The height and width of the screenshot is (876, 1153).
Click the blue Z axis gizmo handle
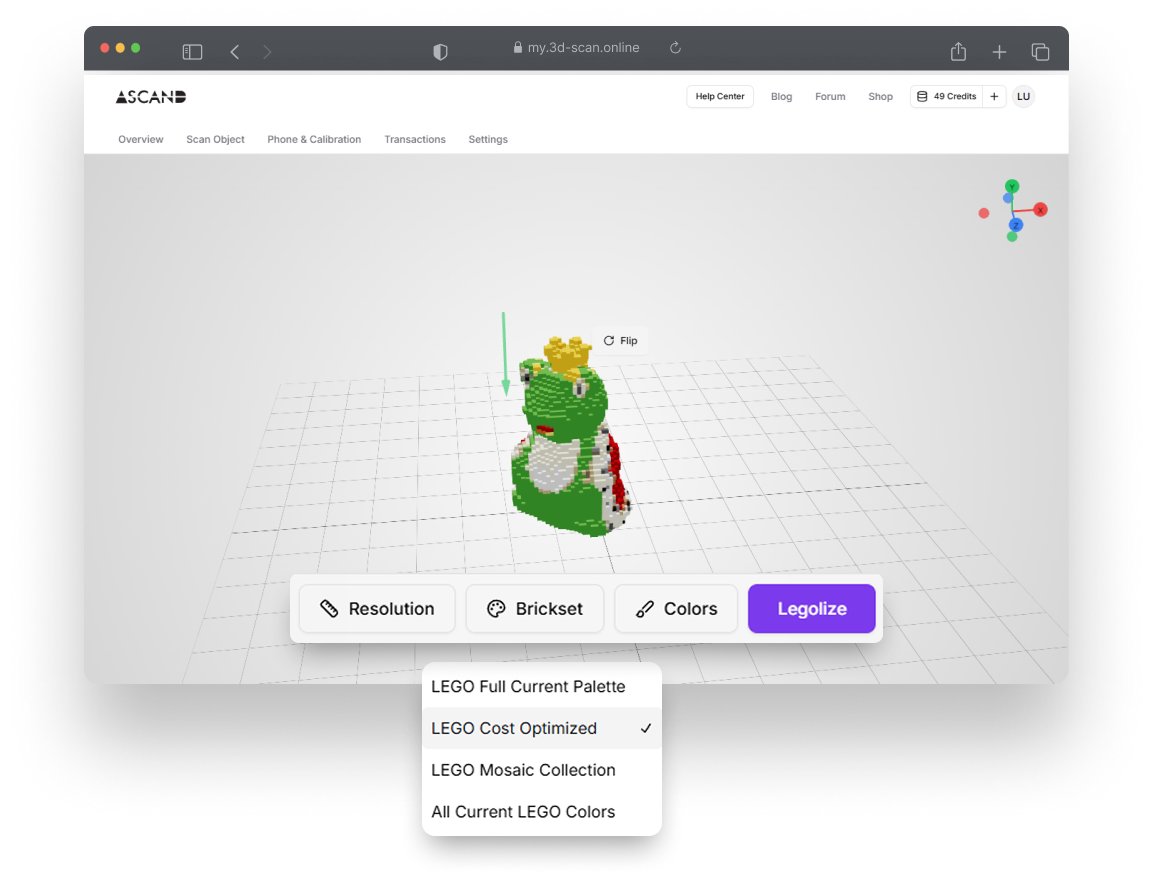tap(1016, 224)
